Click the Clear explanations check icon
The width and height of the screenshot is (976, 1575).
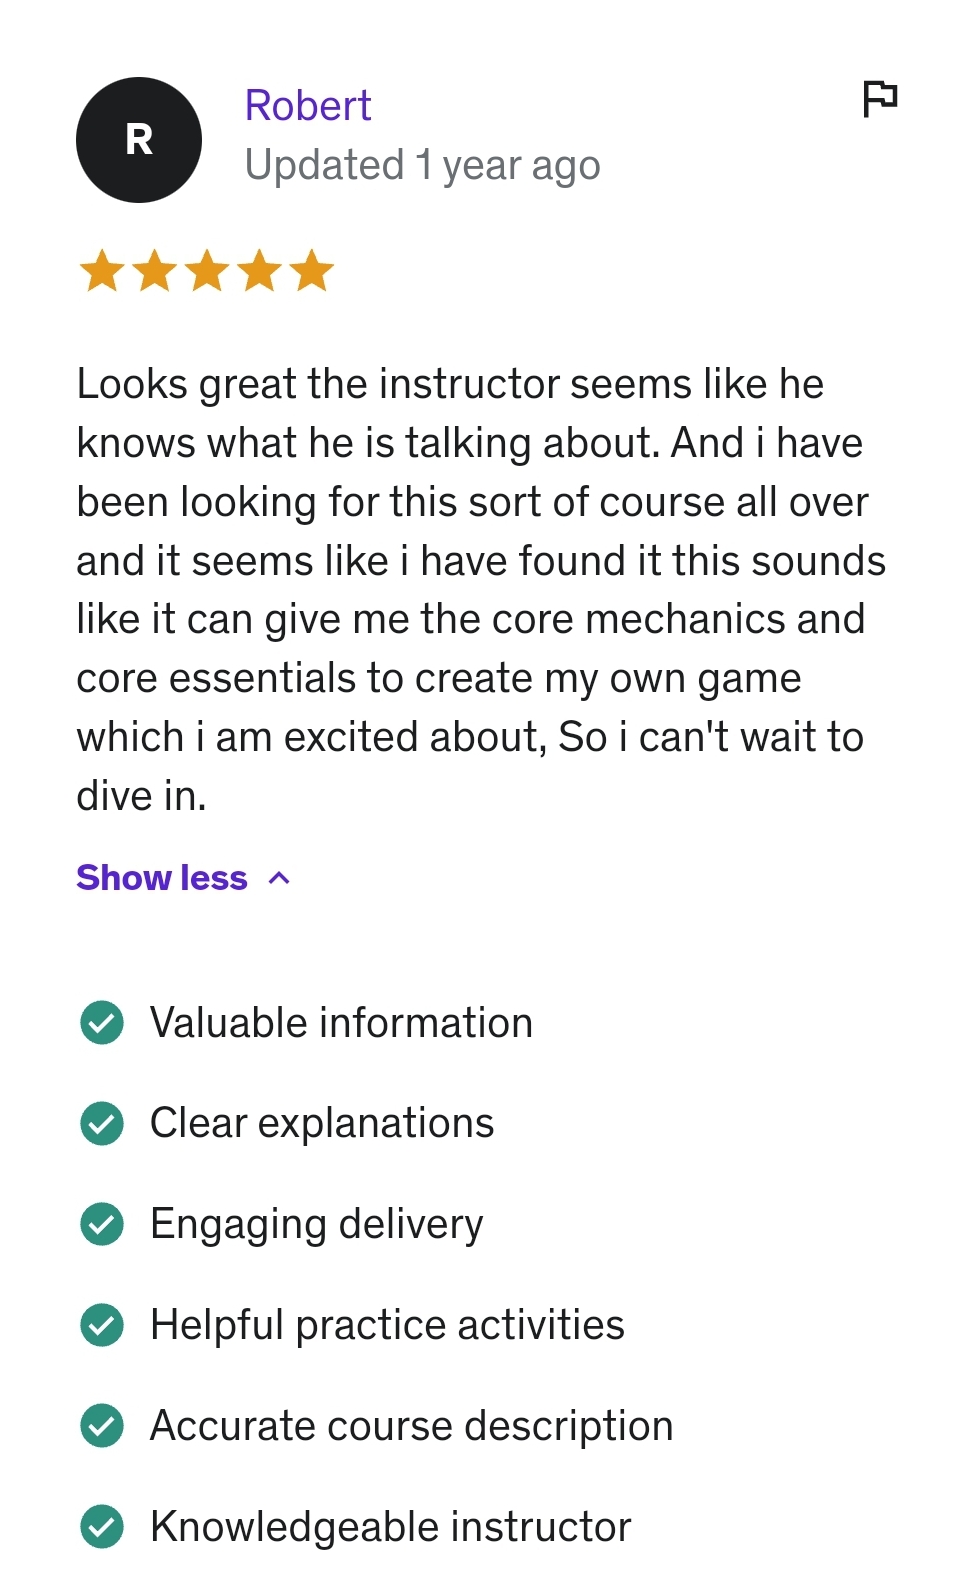(102, 1123)
